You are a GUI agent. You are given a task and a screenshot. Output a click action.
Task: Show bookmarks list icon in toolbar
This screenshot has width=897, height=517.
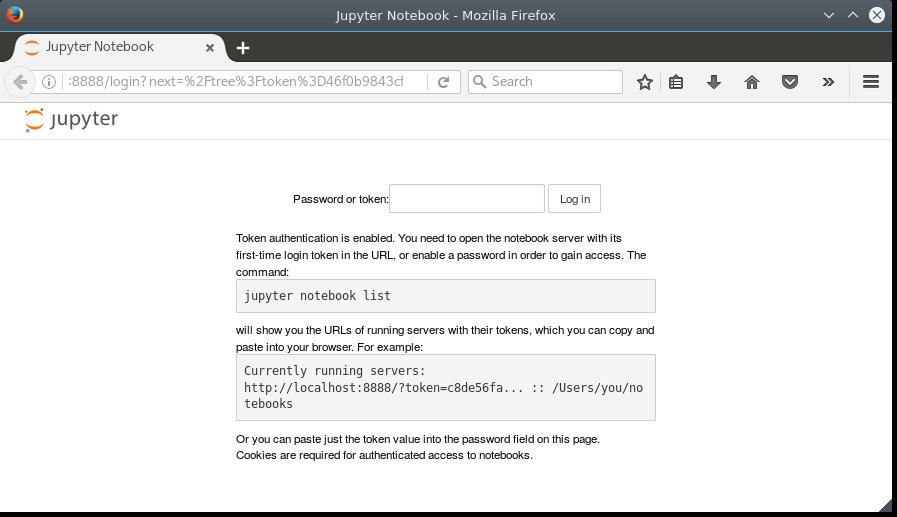(676, 82)
